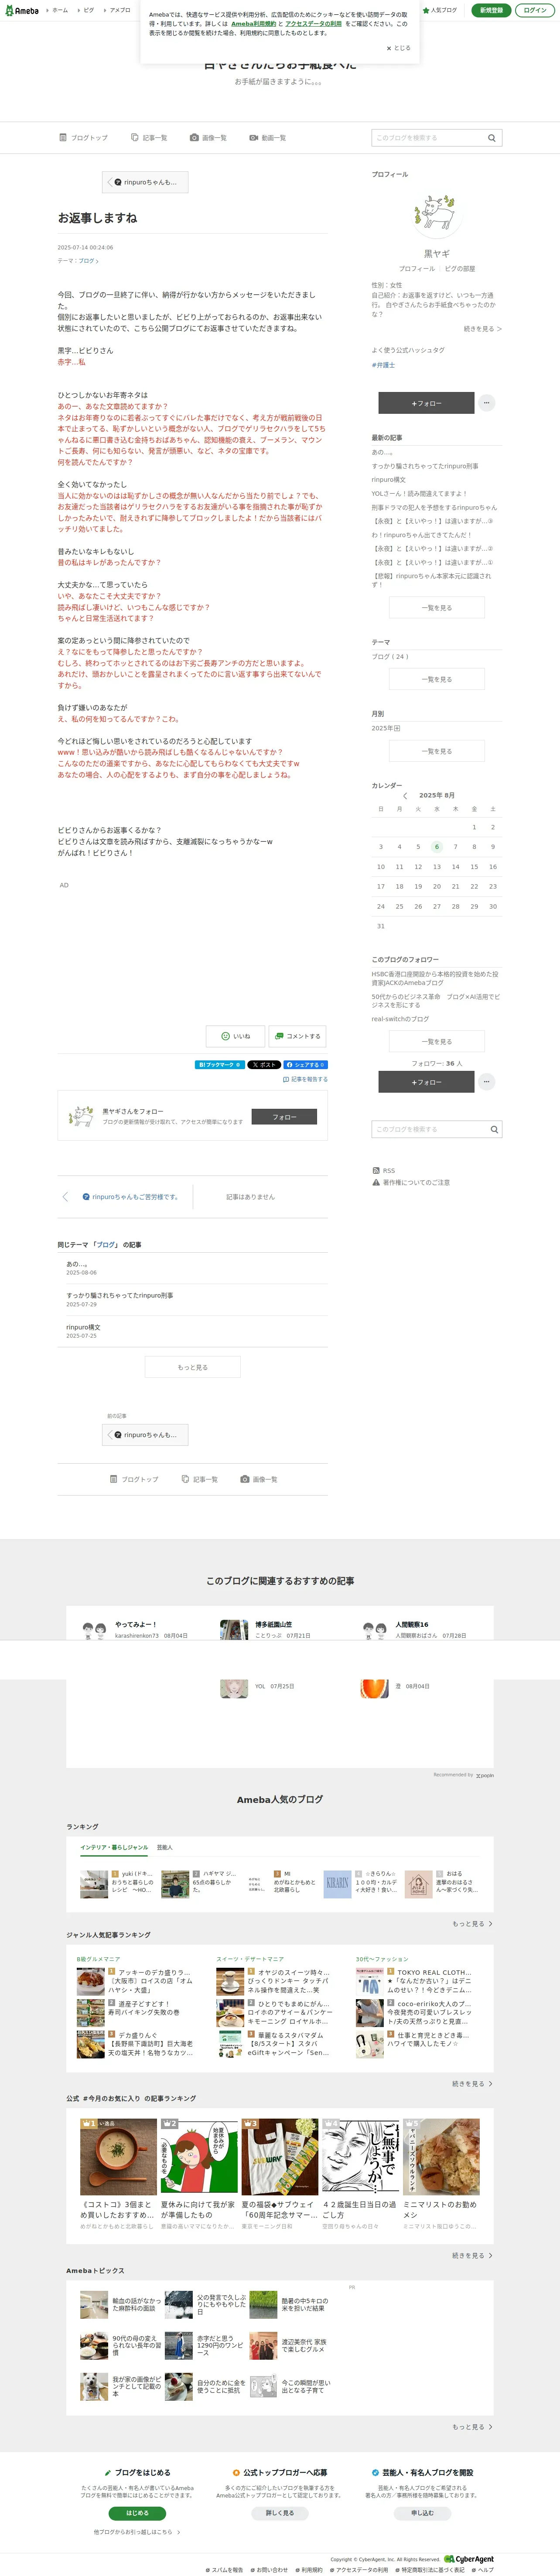Click the magnifier icon in top search box
The image size is (560, 2576).
pos(493,138)
